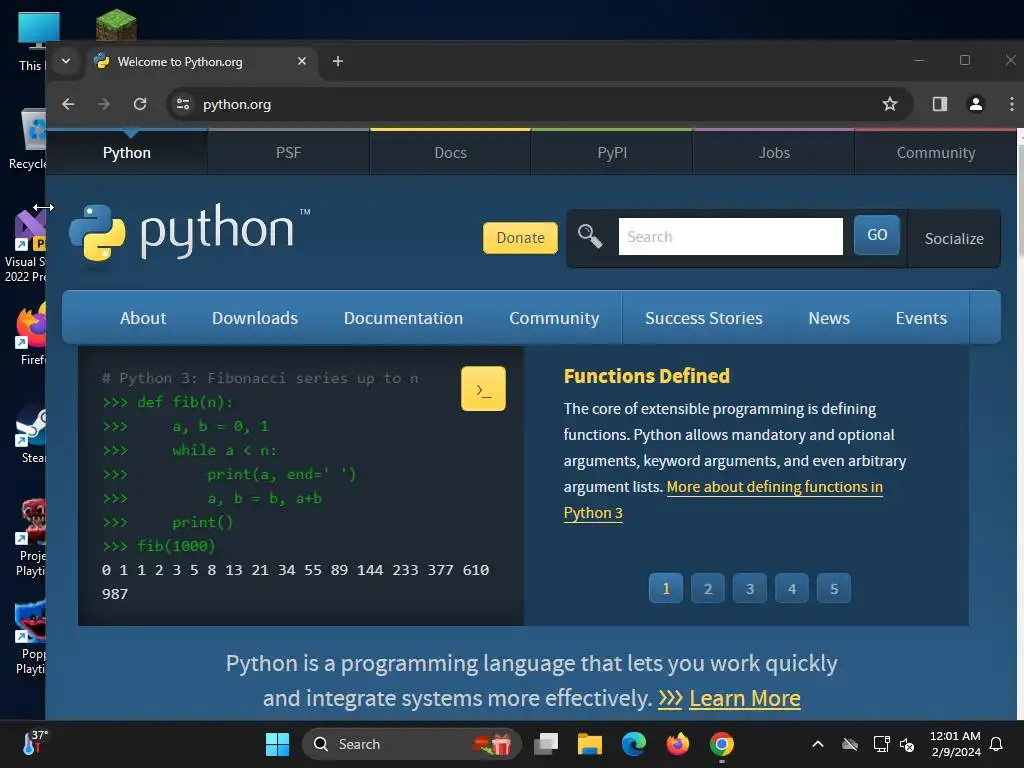The width and height of the screenshot is (1024, 768).
Task: Reload the python.org page
Action: coord(140,104)
